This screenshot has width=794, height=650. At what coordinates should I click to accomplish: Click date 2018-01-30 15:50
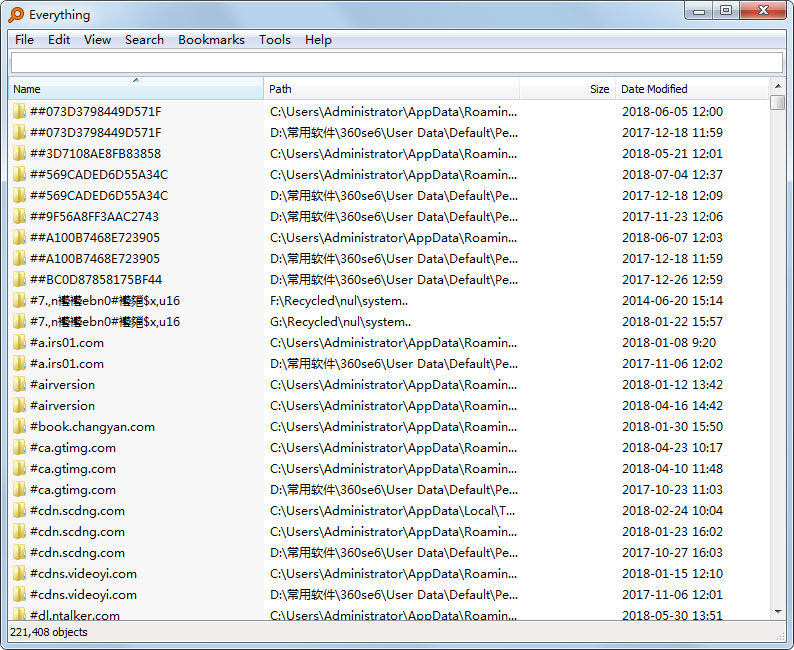(x=672, y=427)
